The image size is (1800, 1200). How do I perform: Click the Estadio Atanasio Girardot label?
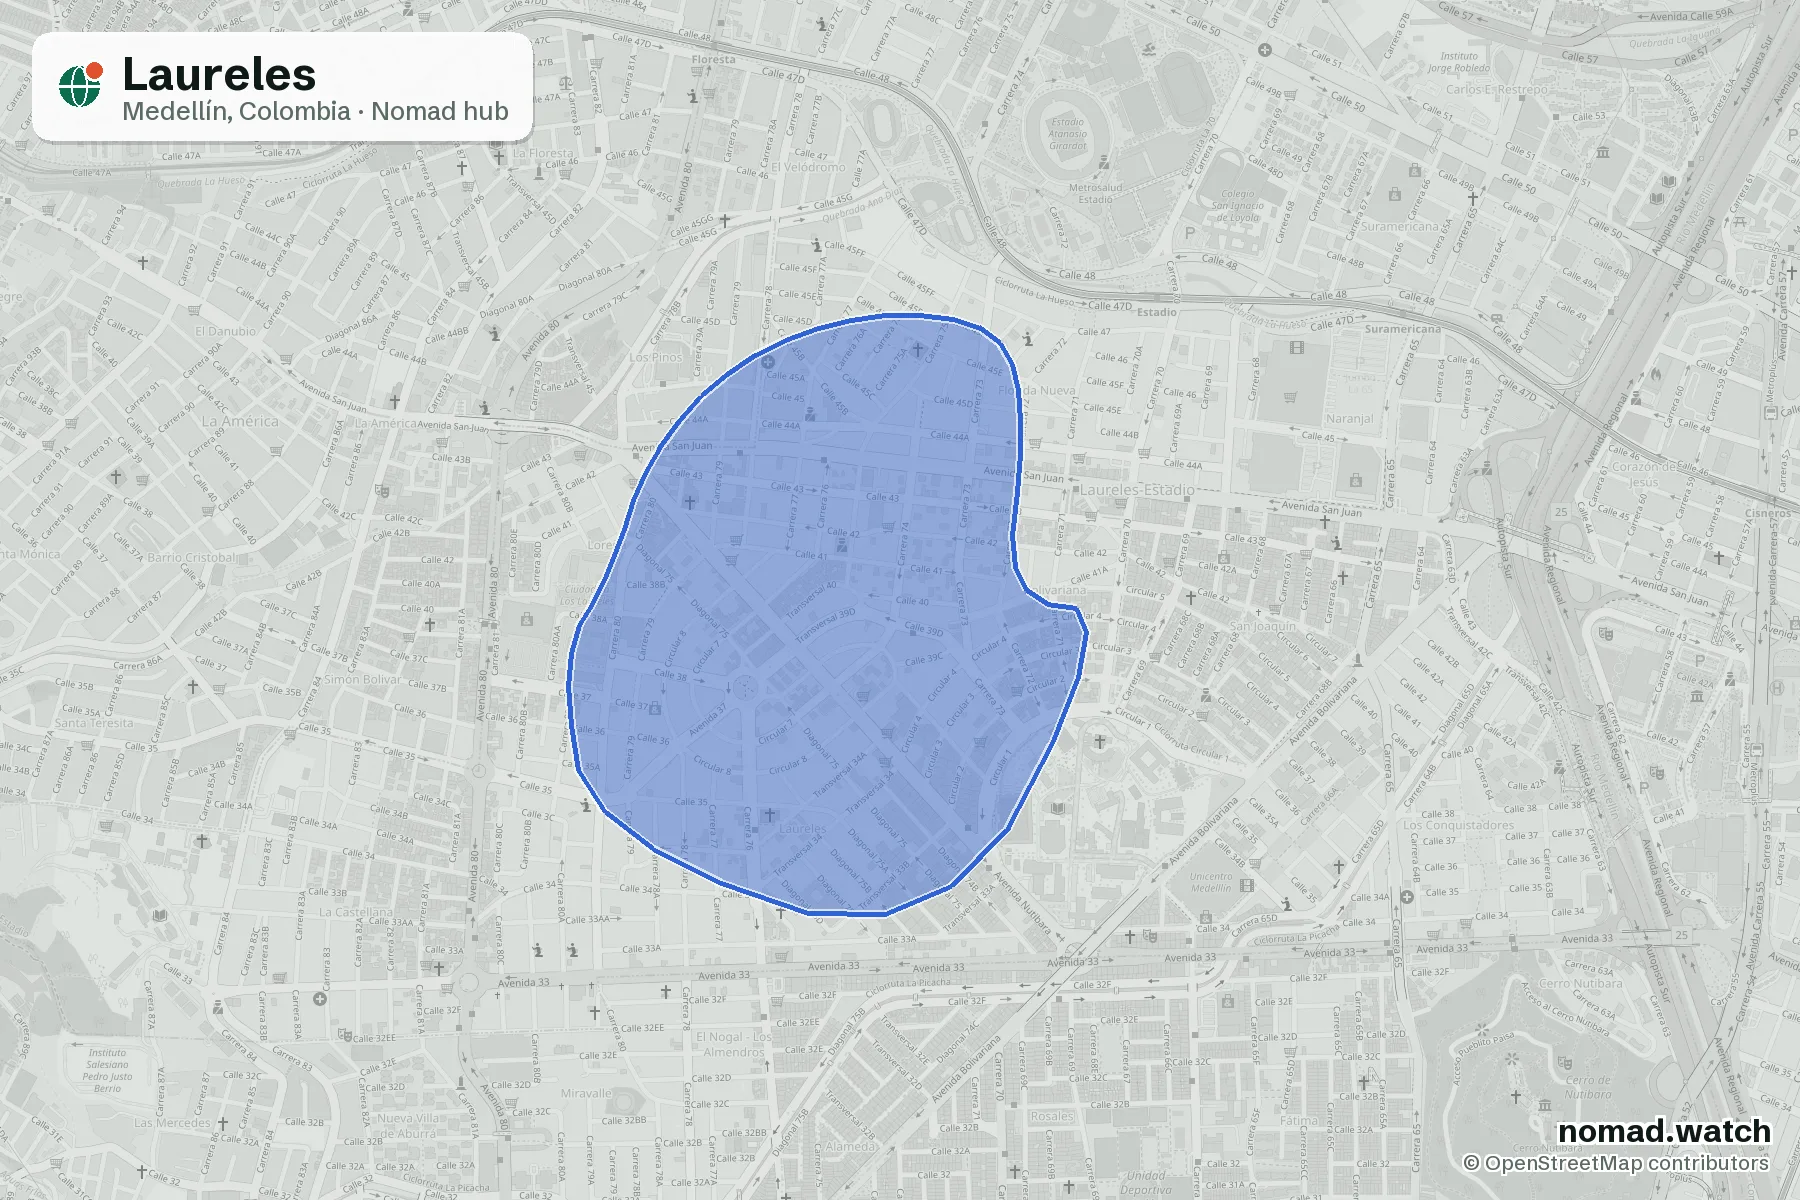[x=1067, y=134]
